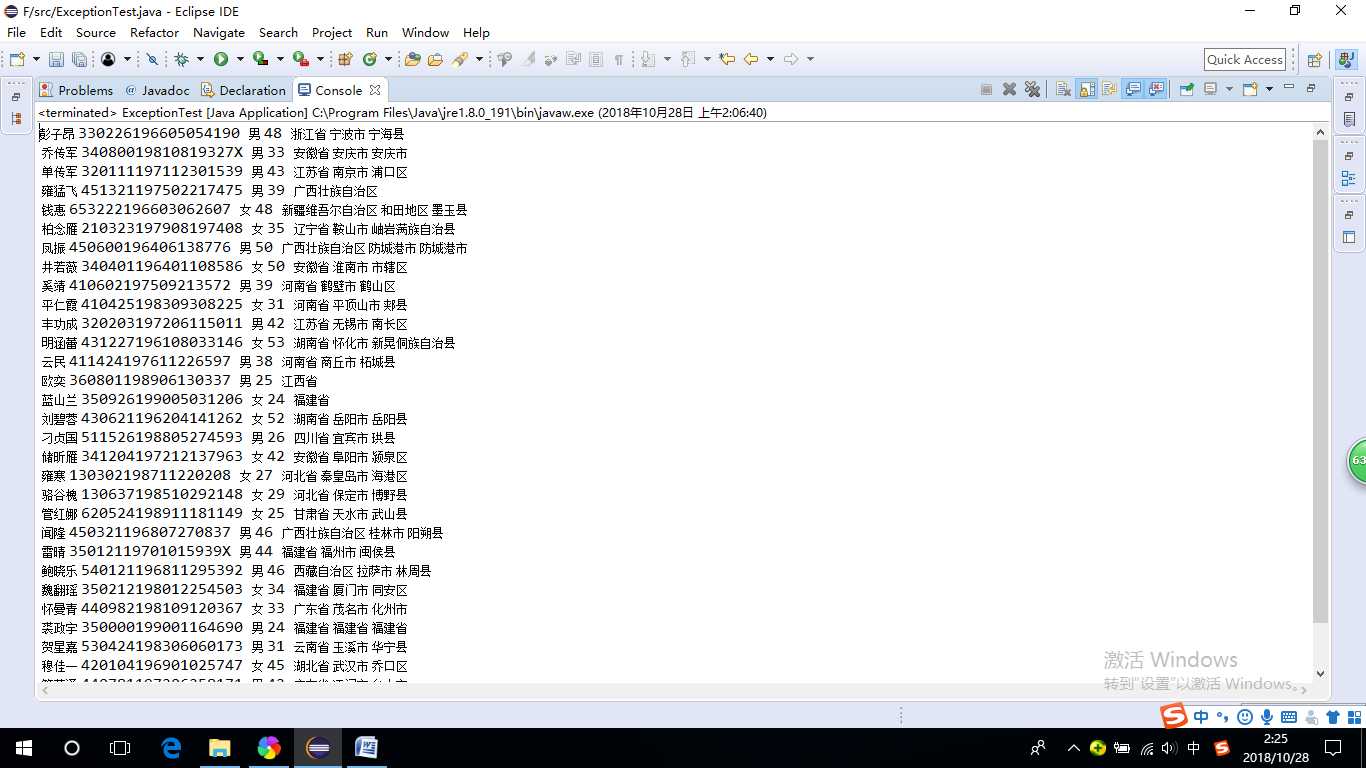Click the Windows Start button
The width and height of the screenshot is (1366, 768).
coord(24,748)
